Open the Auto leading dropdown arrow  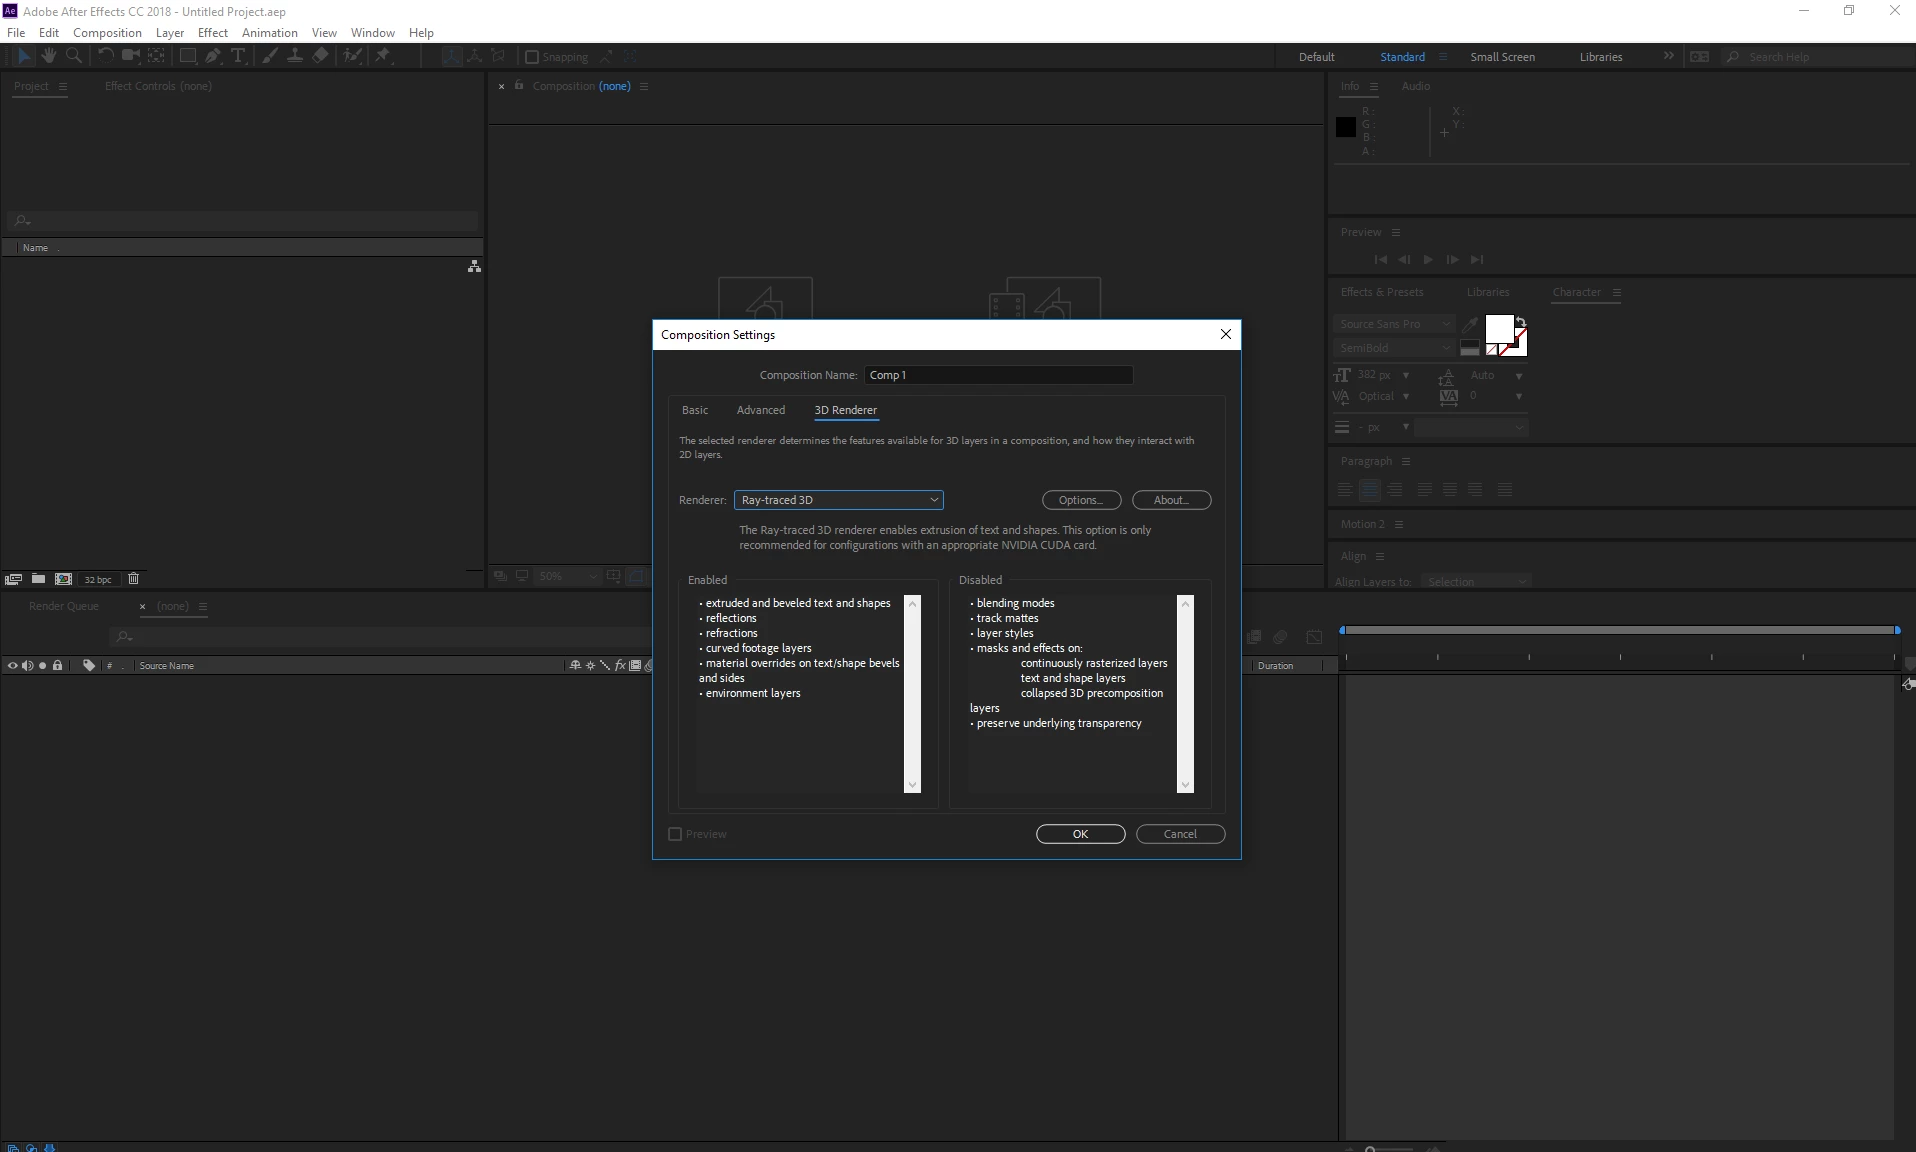[1519, 376]
